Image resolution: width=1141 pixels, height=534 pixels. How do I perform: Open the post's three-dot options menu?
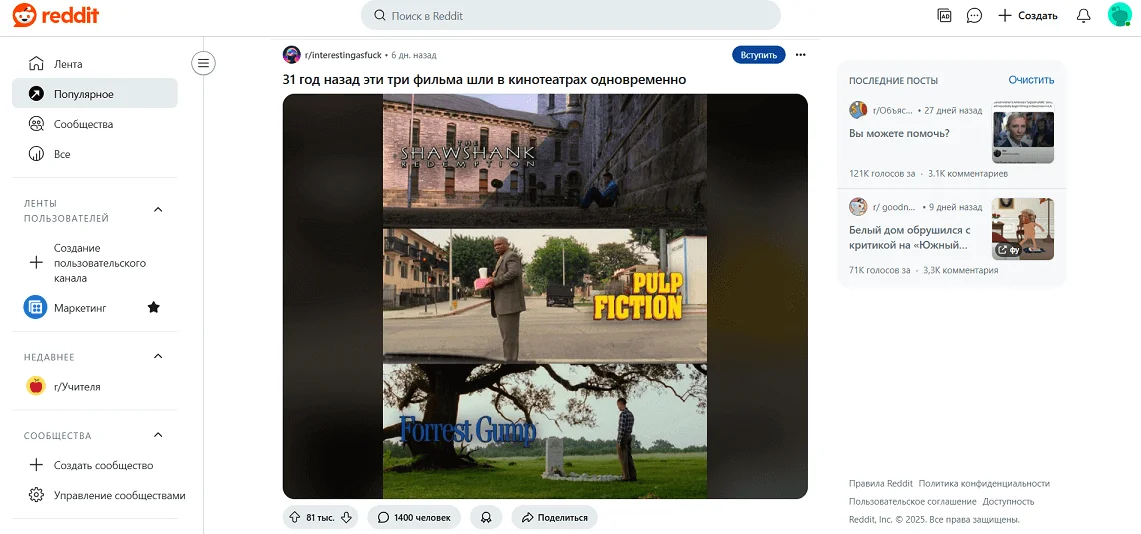[x=800, y=55]
